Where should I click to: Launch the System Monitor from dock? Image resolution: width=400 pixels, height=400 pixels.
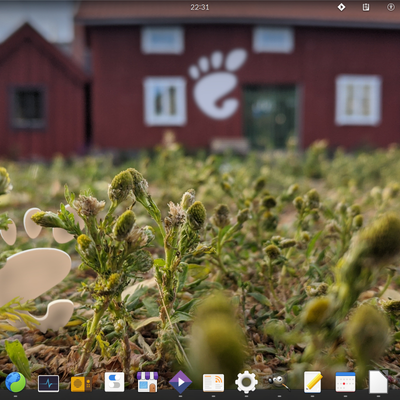[48, 383]
